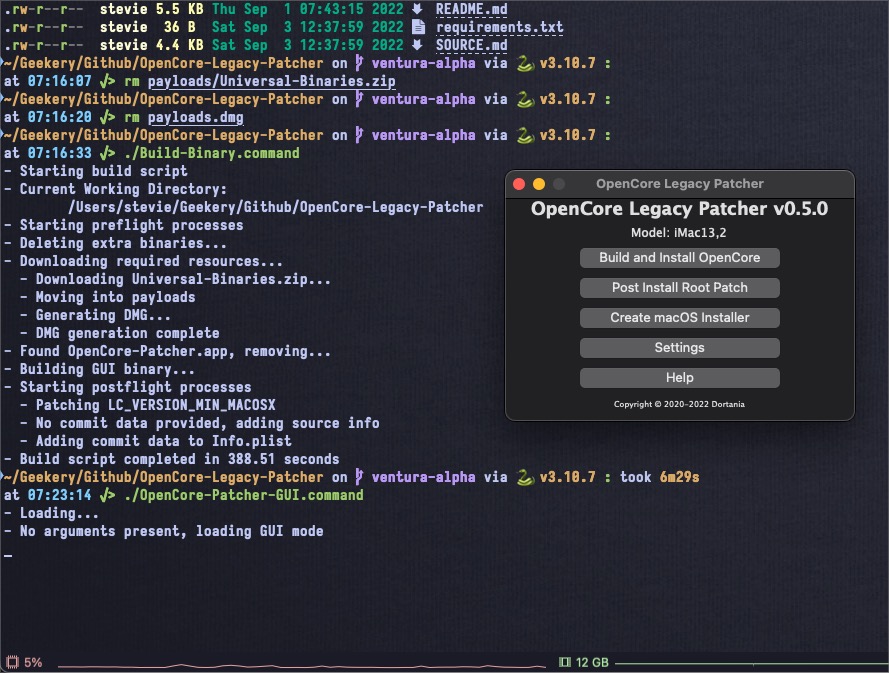Click 'Starting postflight processes' output line
This screenshot has height=673, width=889.
136,387
